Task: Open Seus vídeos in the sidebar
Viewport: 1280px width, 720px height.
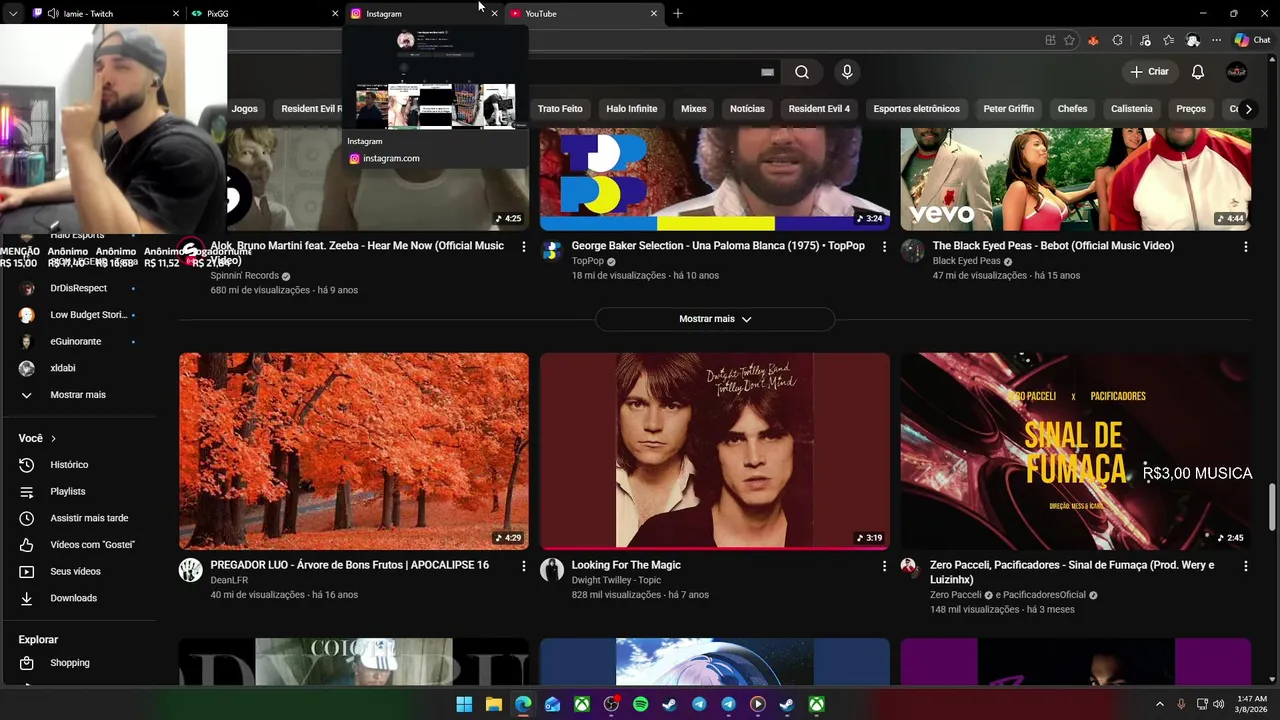Action: 77,572
